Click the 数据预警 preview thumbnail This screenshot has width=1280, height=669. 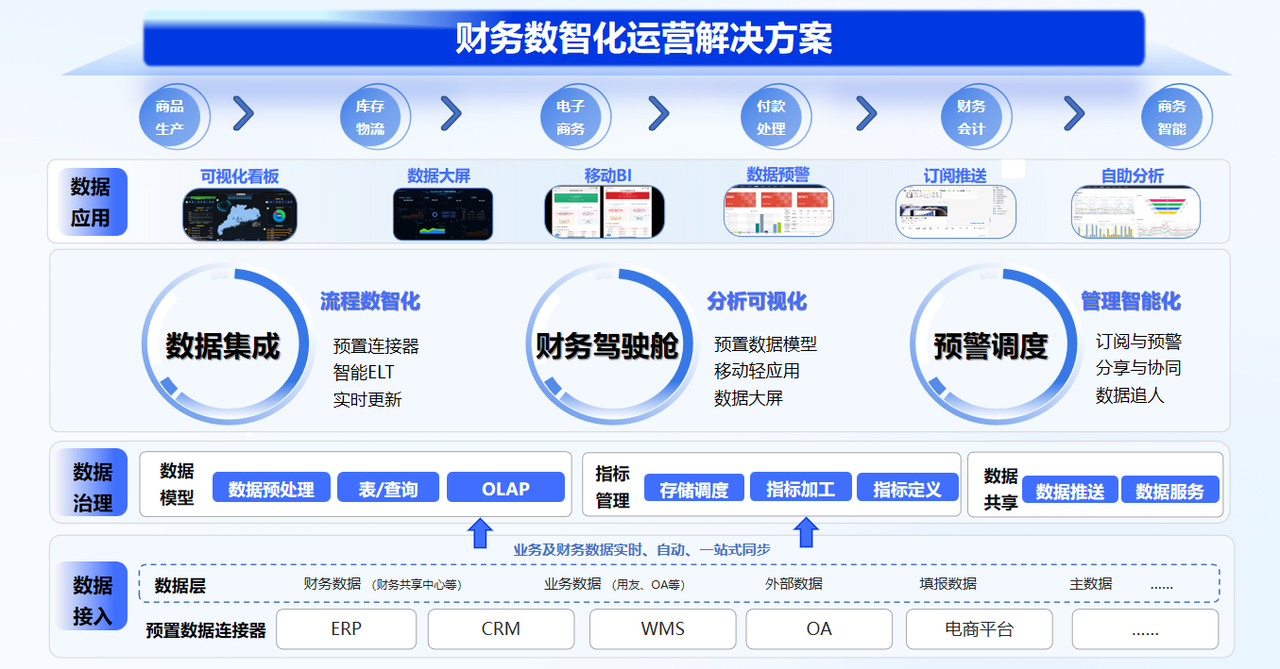tap(777, 211)
